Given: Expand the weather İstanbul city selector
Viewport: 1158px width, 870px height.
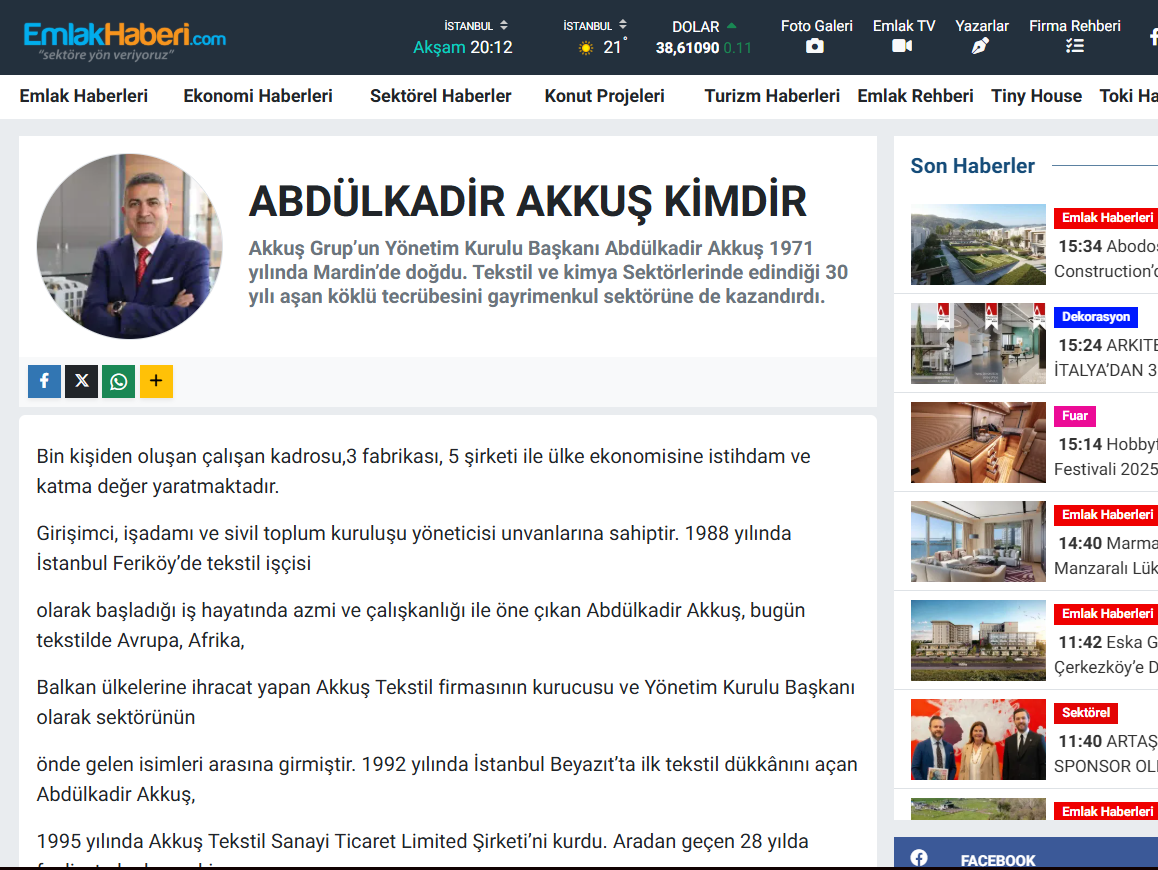Looking at the screenshot, I should pos(595,26).
